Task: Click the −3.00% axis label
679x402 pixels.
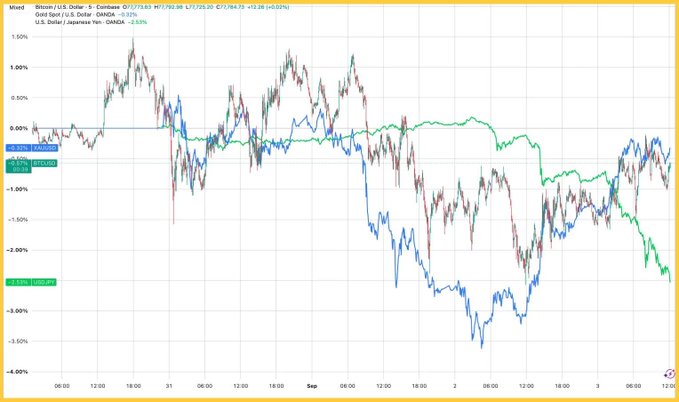Action: [17, 311]
